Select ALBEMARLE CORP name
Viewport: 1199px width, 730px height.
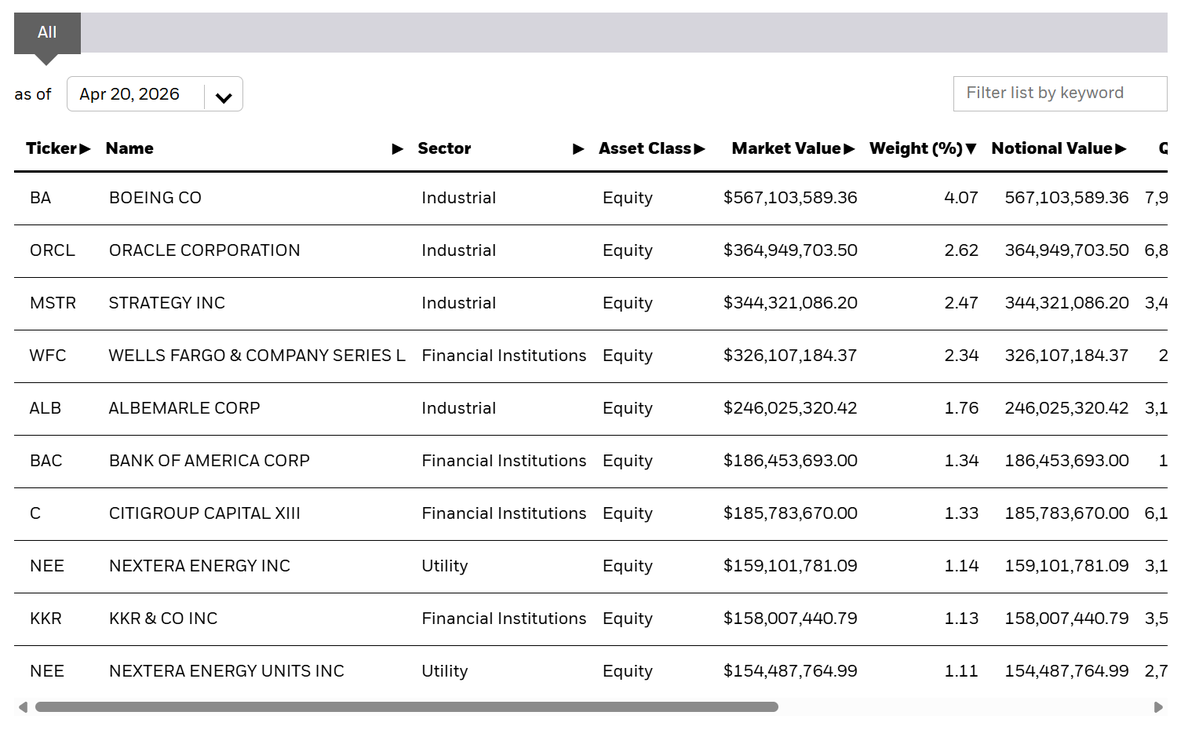pyautogui.click(x=184, y=409)
